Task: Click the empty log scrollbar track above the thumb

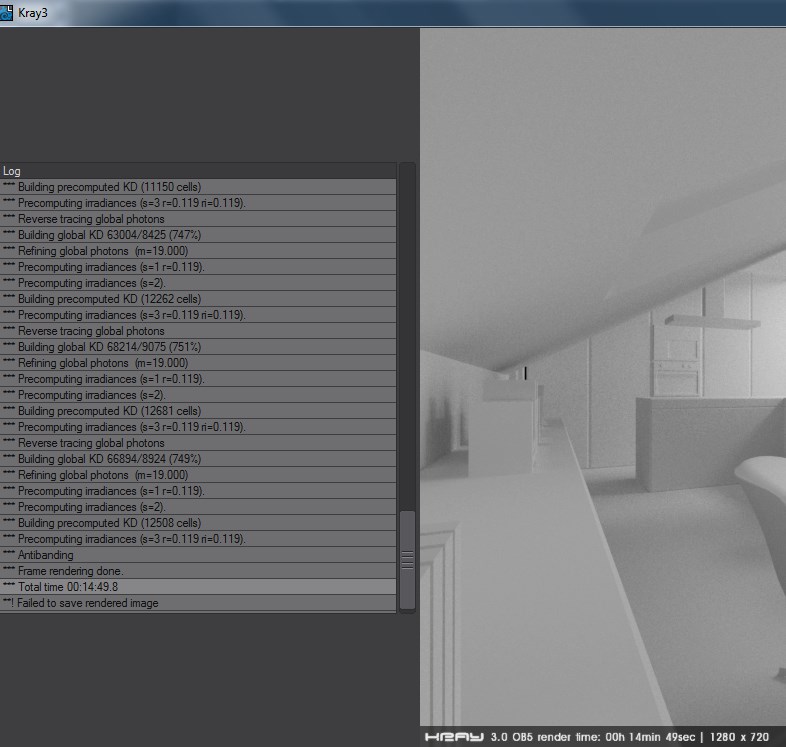Action: (x=407, y=340)
